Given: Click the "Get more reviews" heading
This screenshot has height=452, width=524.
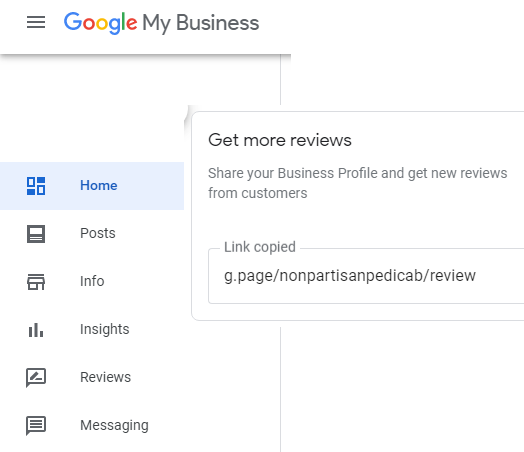Looking at the screenshot, I should 280,140.
